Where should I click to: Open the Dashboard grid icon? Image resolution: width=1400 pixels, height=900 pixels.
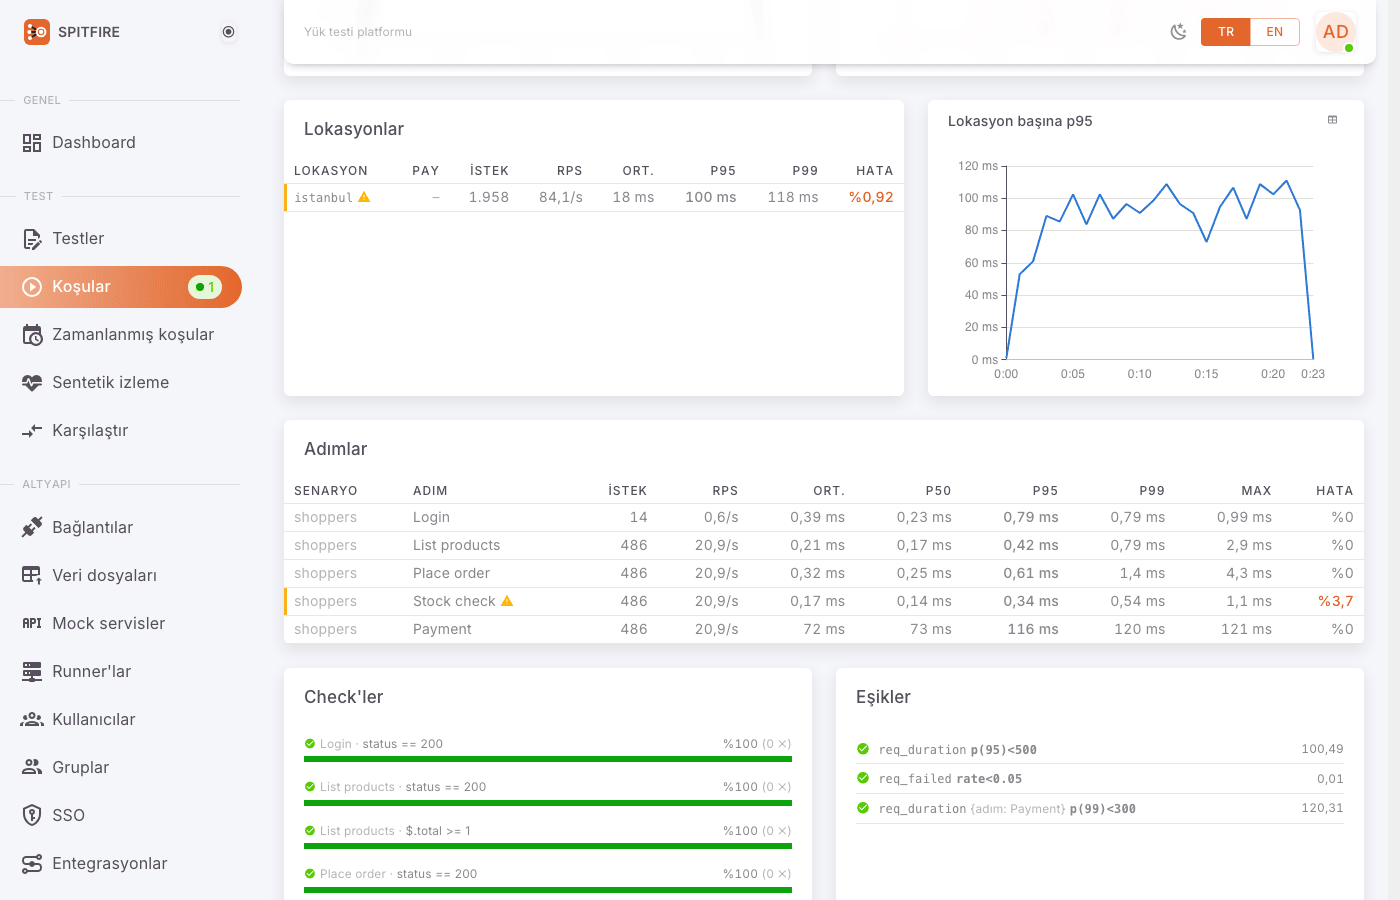click(32, 143)
